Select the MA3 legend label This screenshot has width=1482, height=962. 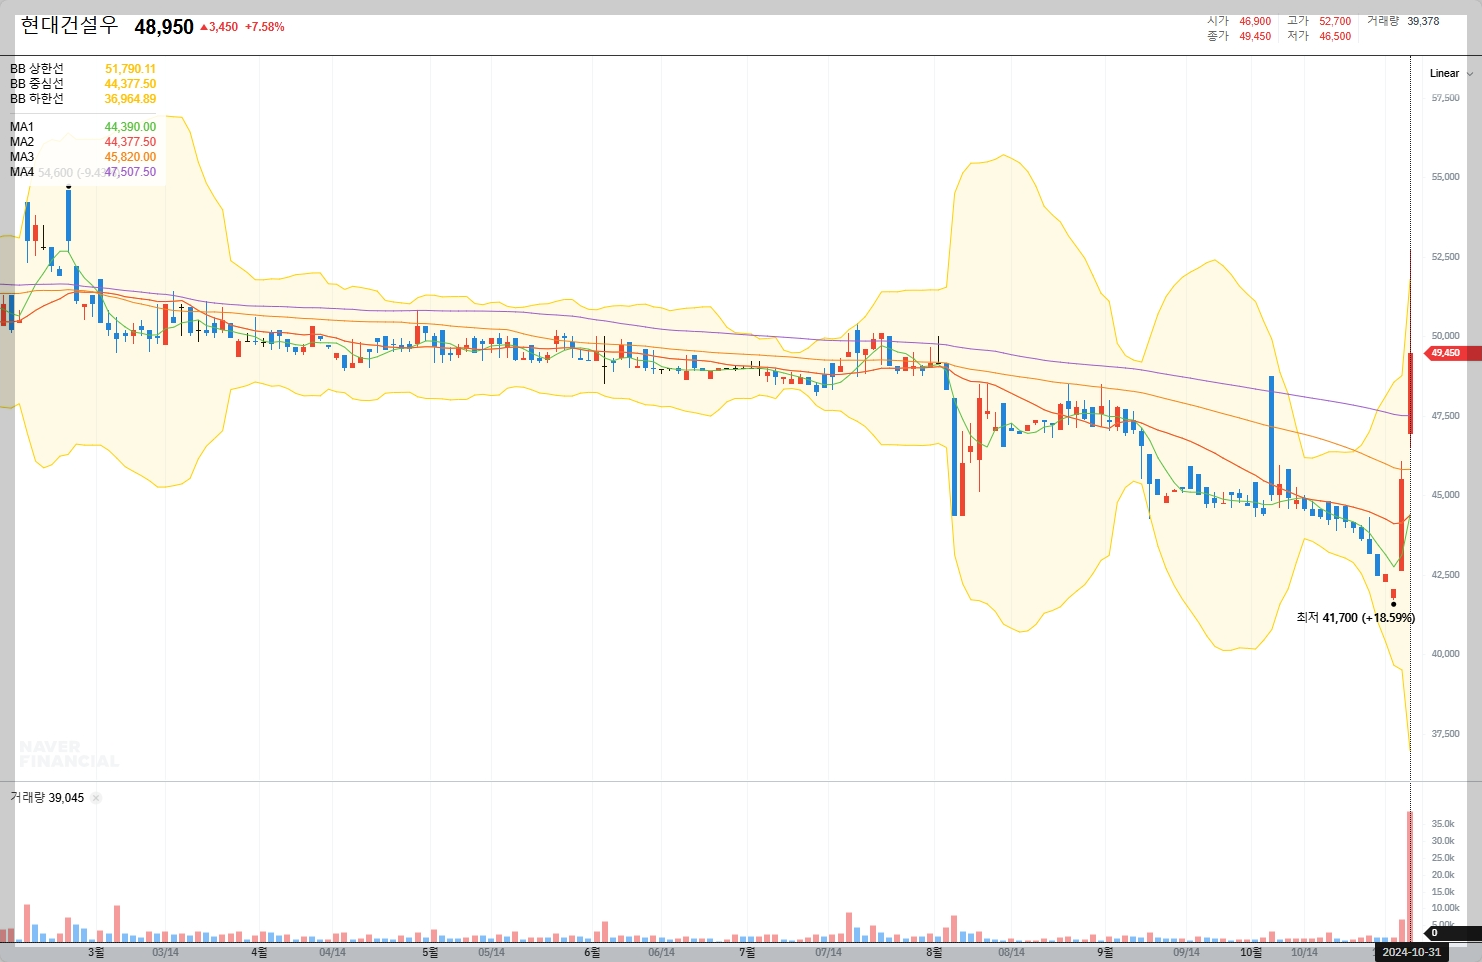click(x=22, y=157)
